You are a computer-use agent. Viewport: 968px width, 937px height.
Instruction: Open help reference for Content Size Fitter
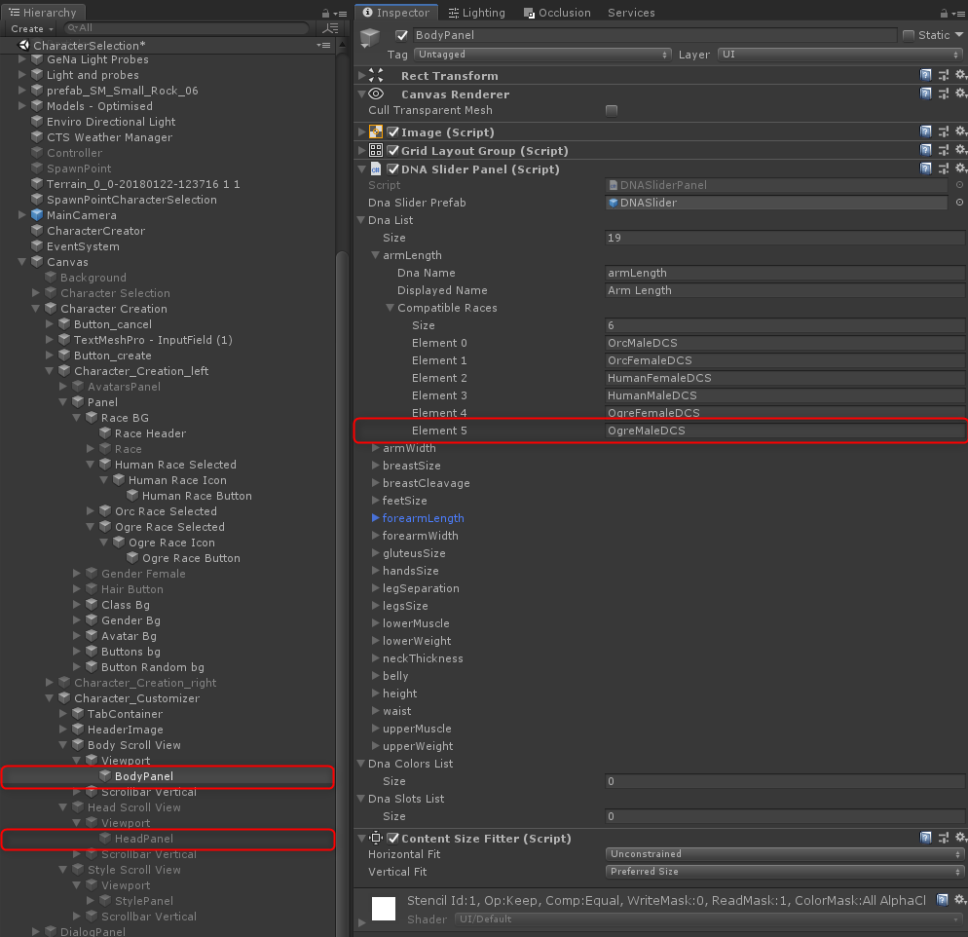926,838
